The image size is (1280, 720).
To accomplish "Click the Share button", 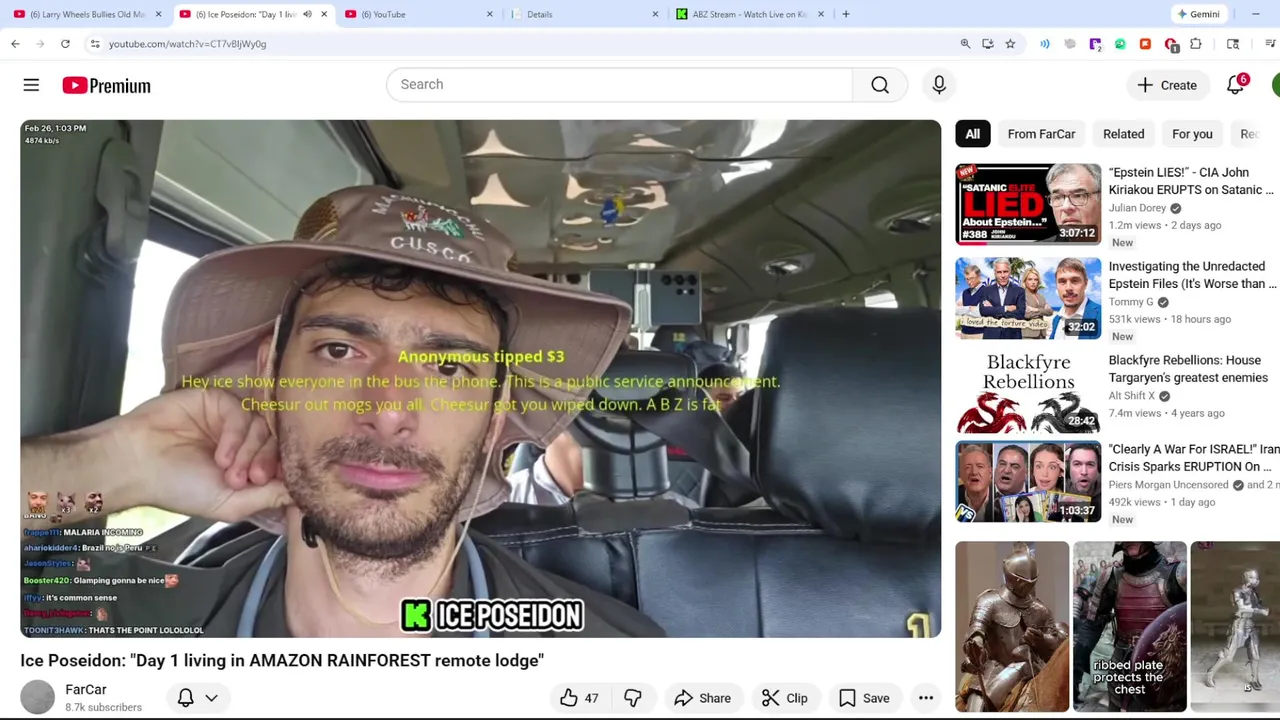I will pos(702,698).
